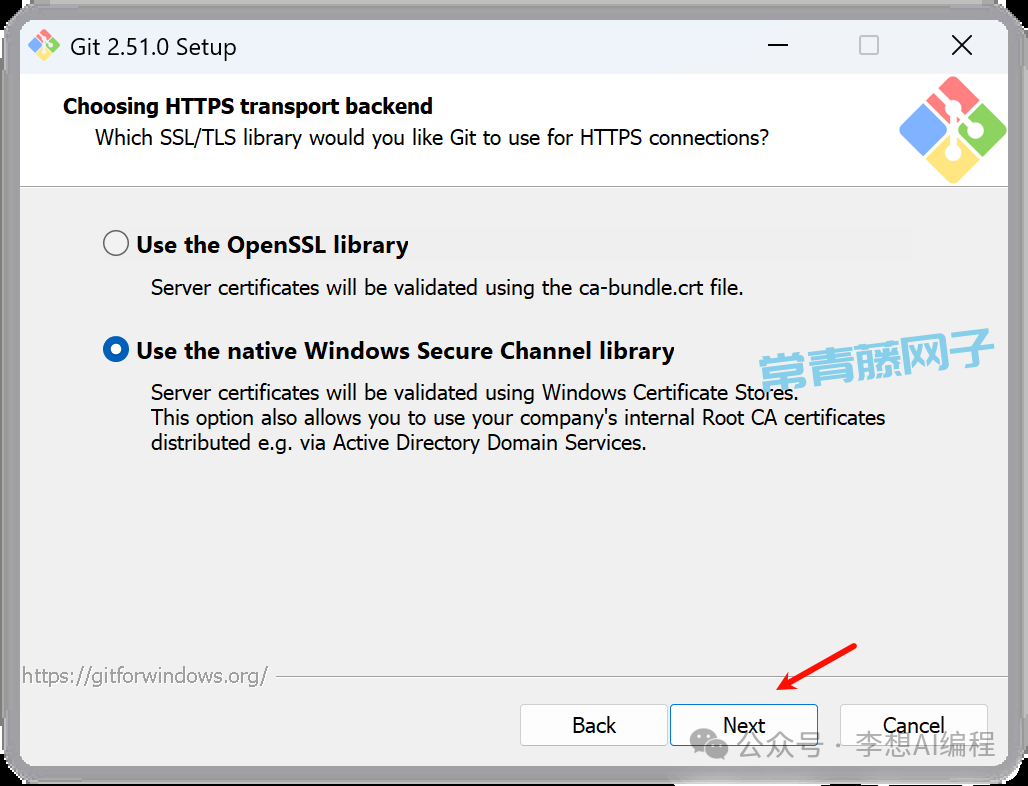The image size is (1028, 786).
Task: Click the ca-bundle.crt description text
Action: (x=447, y=288)
